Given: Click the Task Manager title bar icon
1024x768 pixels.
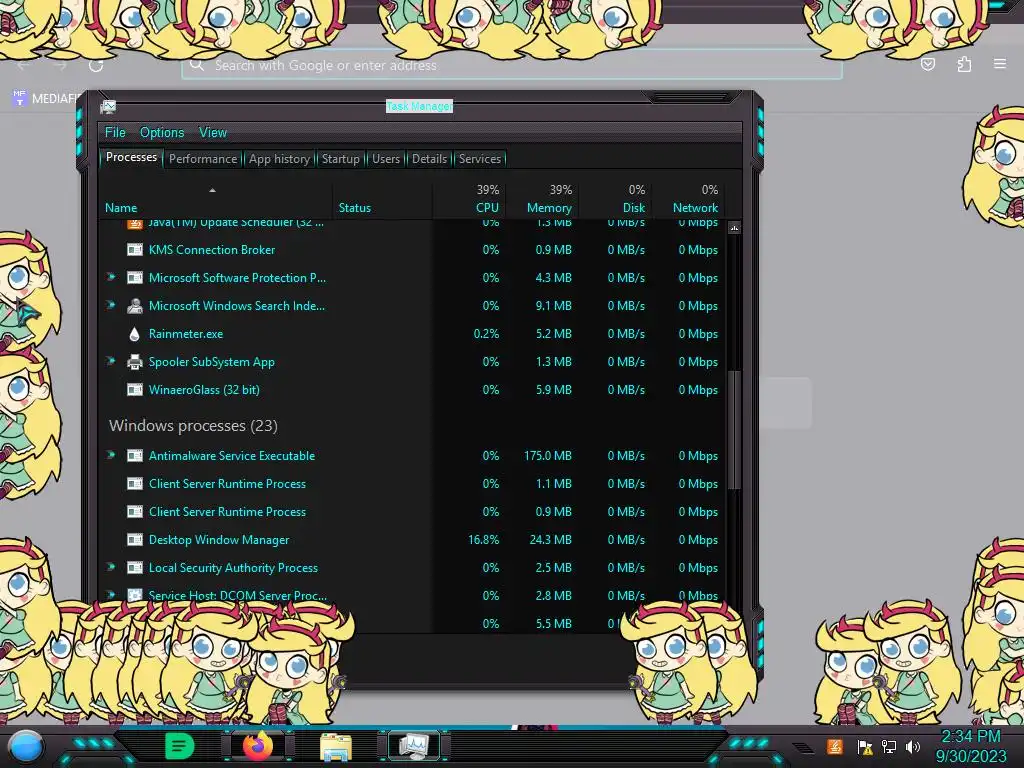Looking at the screenshot, I should tap(108, 106).
